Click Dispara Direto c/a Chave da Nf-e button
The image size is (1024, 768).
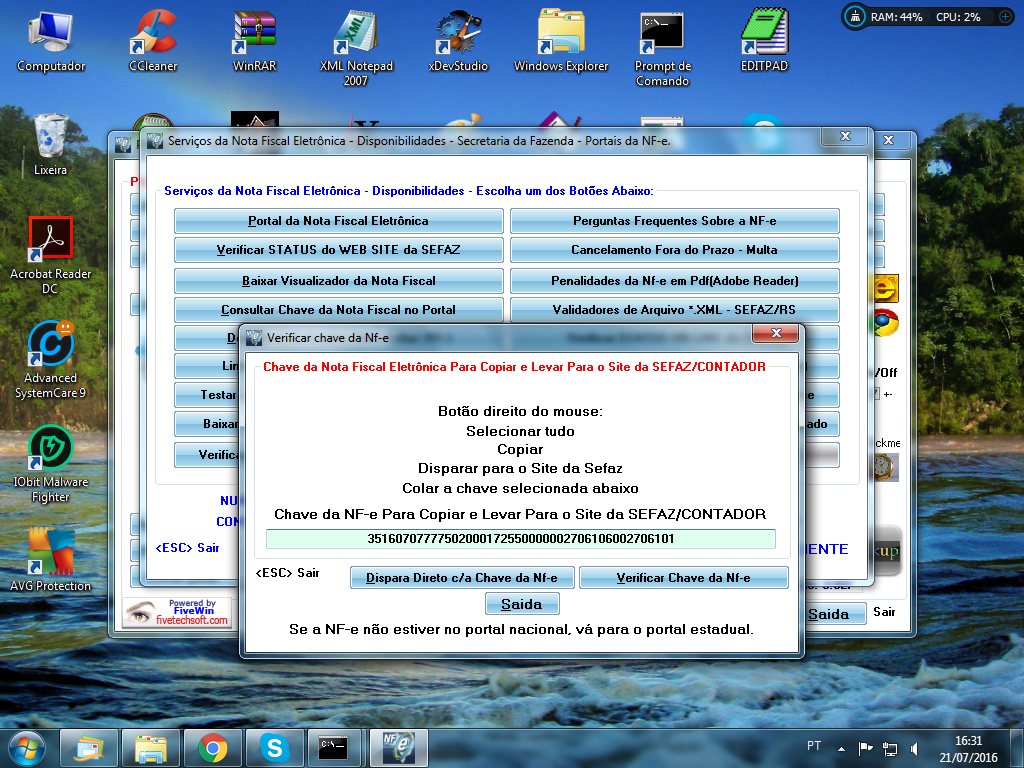click(461, 578)
